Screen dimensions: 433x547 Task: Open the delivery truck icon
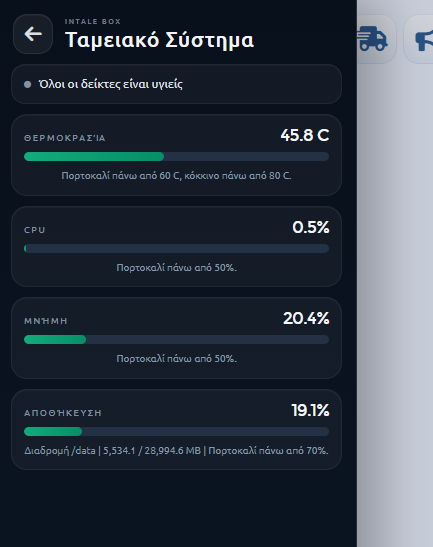(372, 39)
